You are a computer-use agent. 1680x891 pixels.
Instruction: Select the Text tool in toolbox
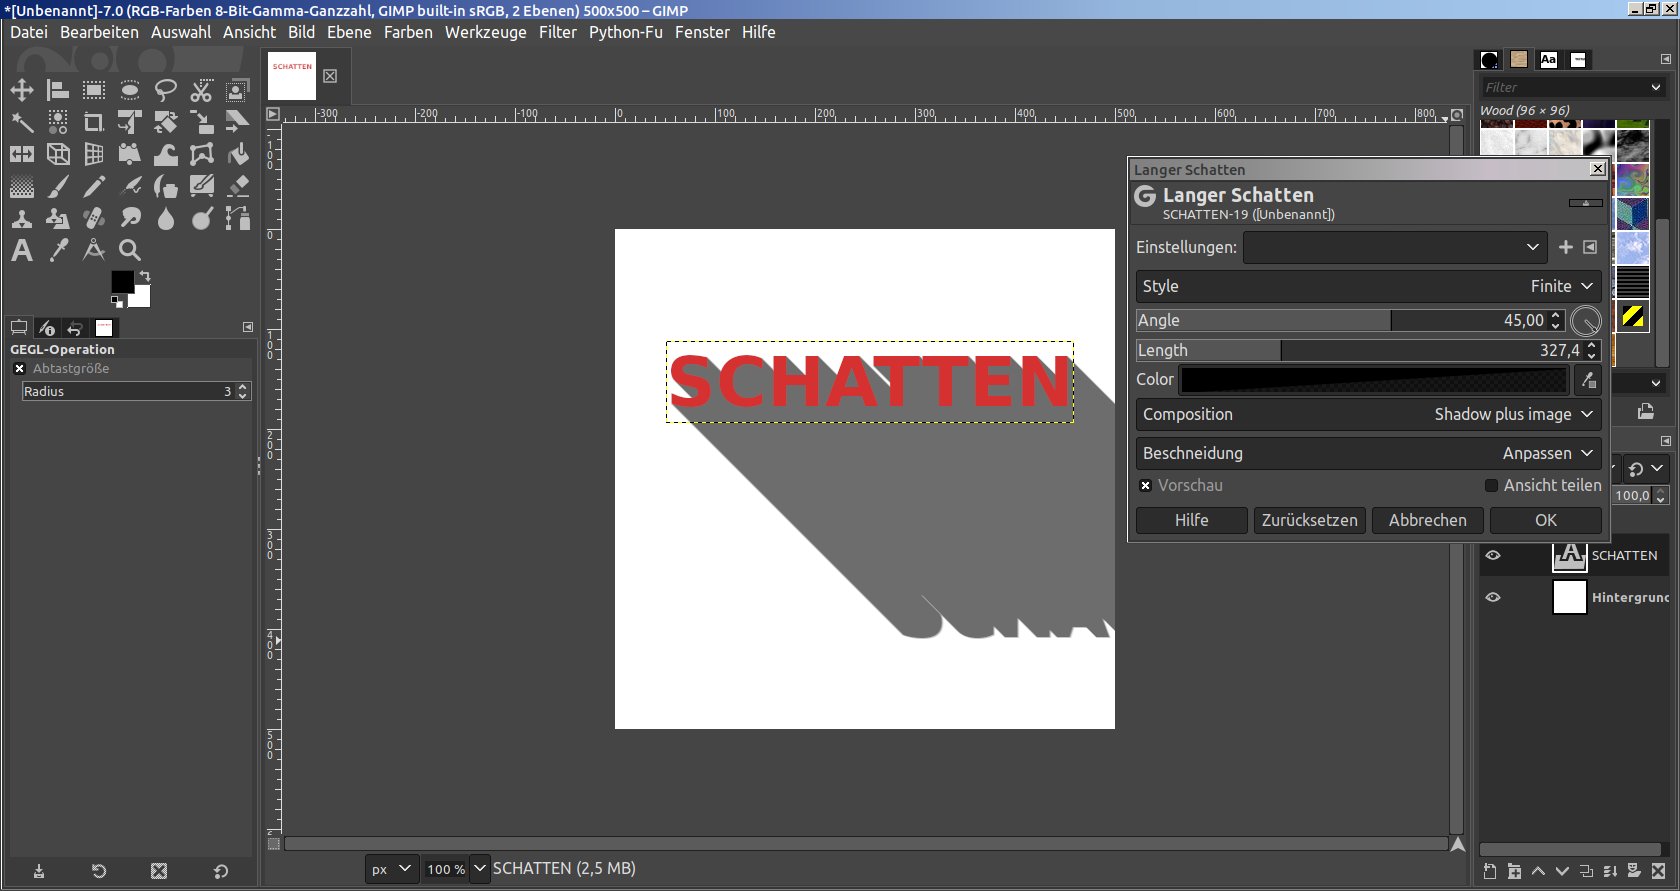[22, 250]
